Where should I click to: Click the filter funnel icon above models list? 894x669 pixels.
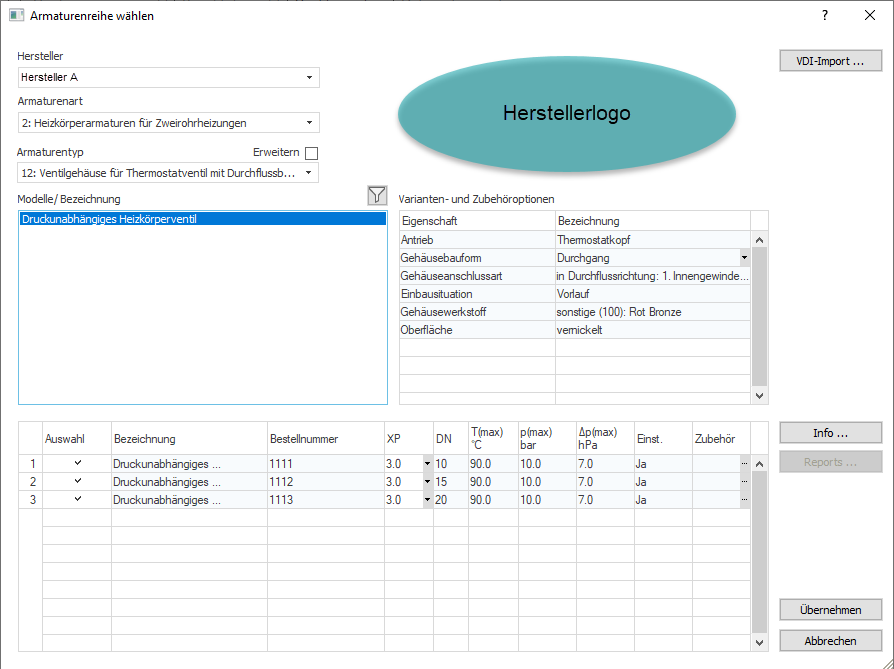pos(377,196)
